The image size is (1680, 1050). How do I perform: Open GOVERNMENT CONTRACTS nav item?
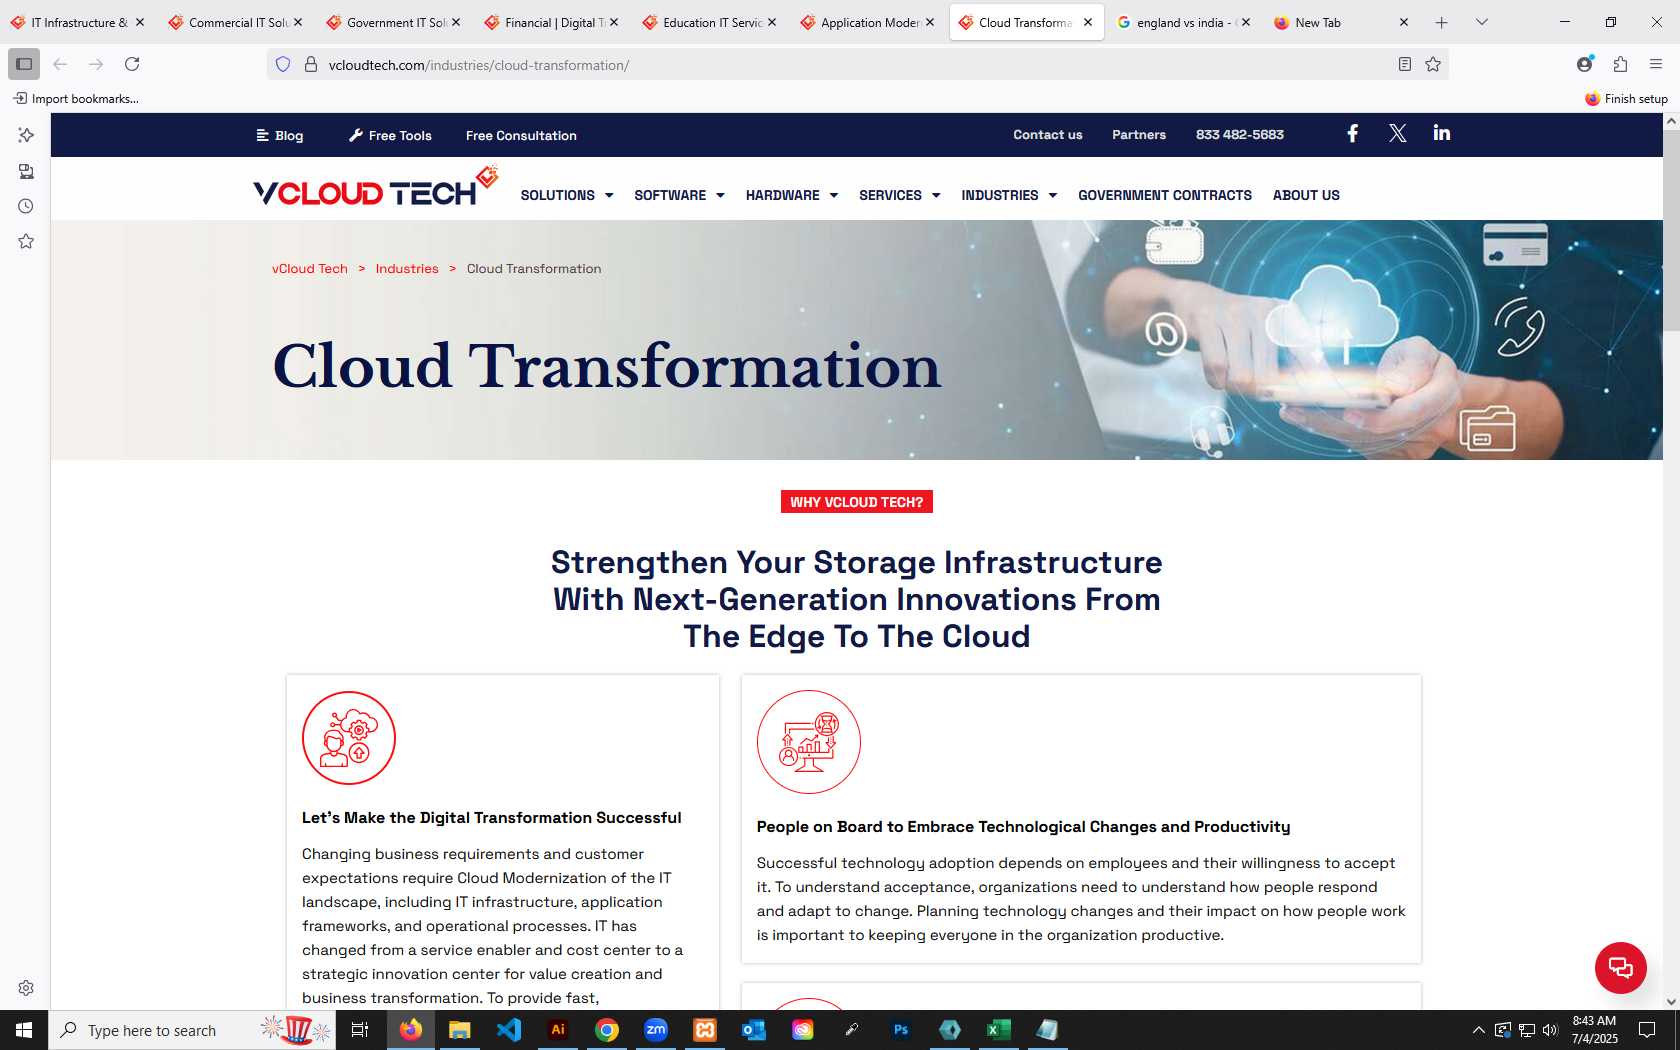coord(1164,195)
